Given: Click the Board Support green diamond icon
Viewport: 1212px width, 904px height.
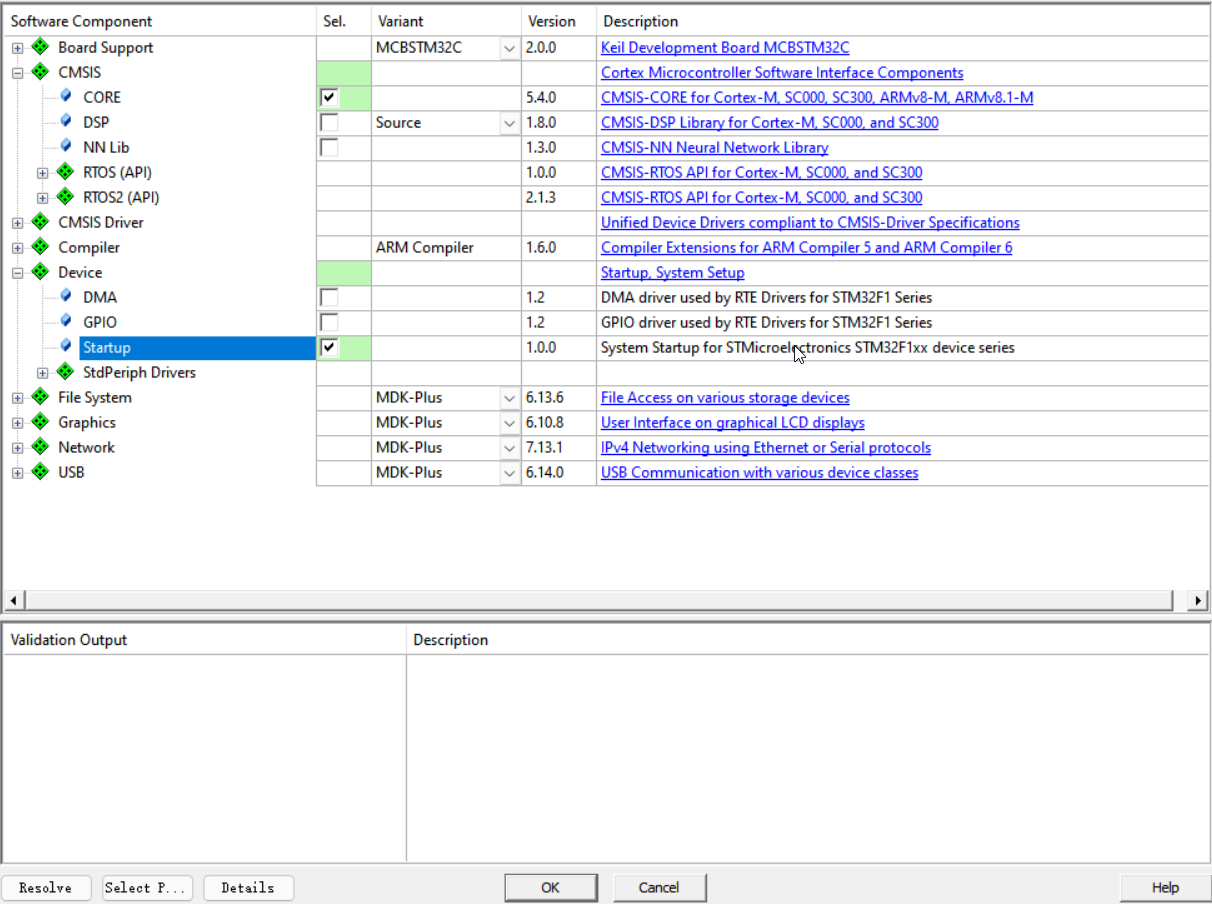Looking at the screenshot, I should 40,47.
